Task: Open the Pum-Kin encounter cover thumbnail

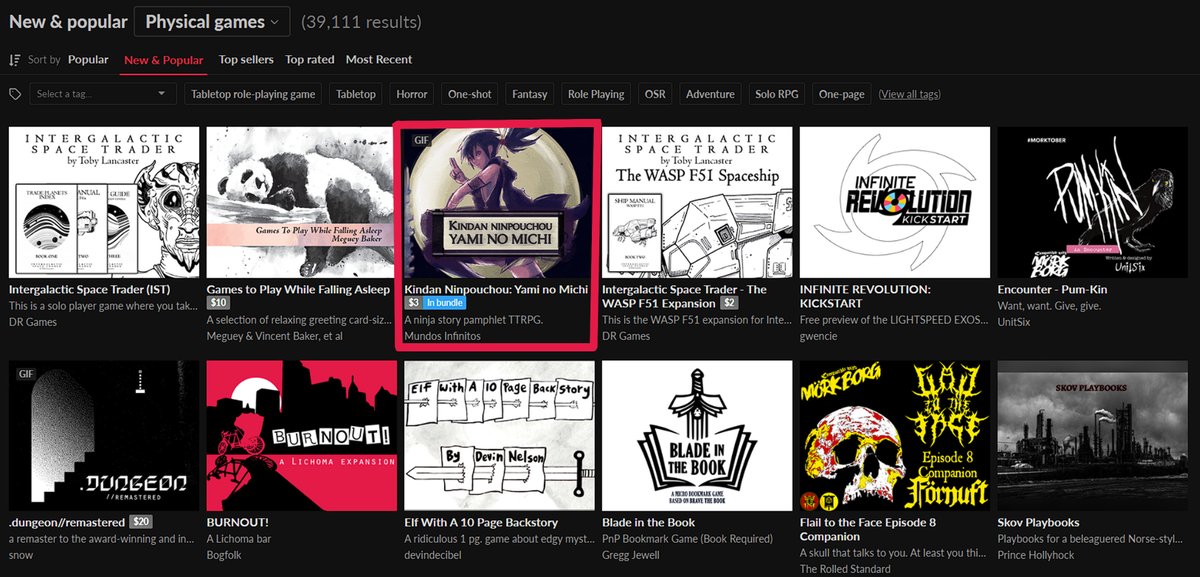Action: 1094,202
